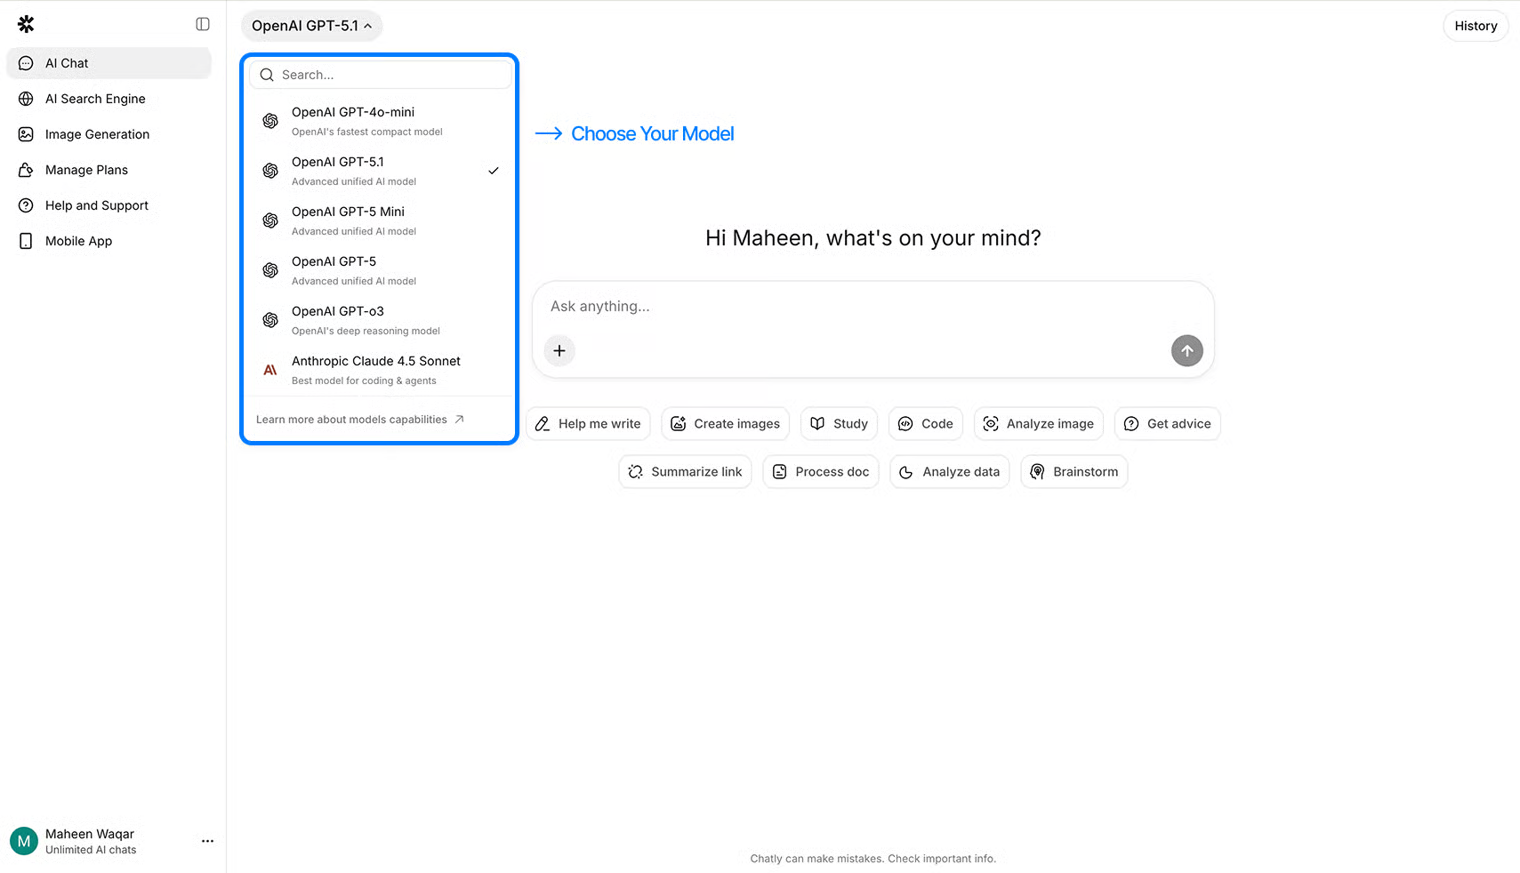Open Help and Support
The height and width of the screenshot is (873, 1520).
coord(109,205)
